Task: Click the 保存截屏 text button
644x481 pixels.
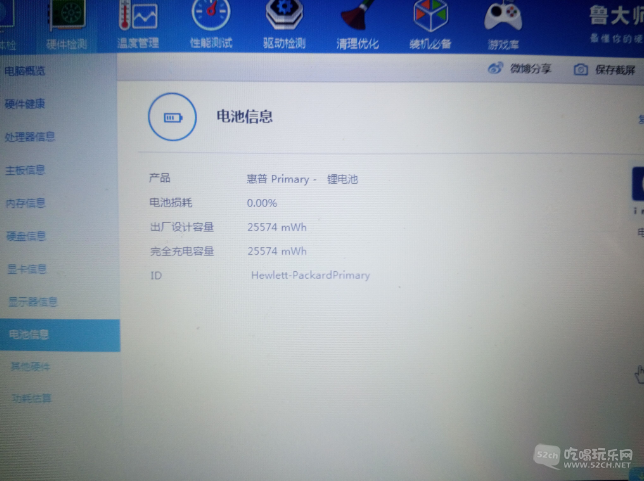Action: (x=615, y=70)
